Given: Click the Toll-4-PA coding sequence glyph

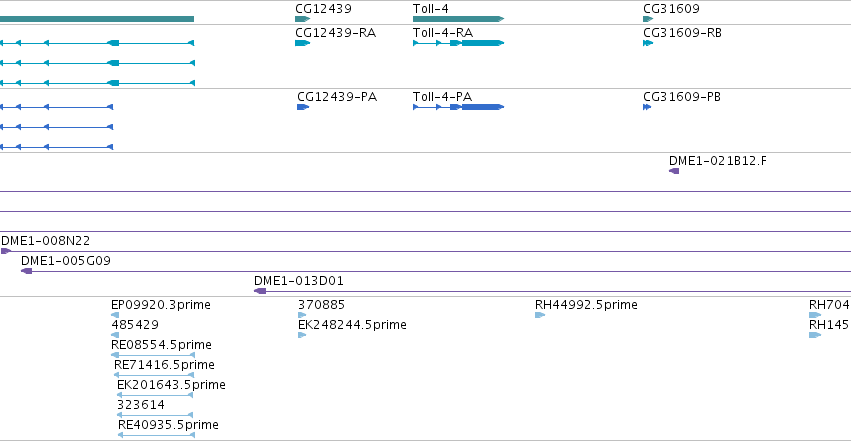Looking at the screenshot, I should click(x=459, y=107).
